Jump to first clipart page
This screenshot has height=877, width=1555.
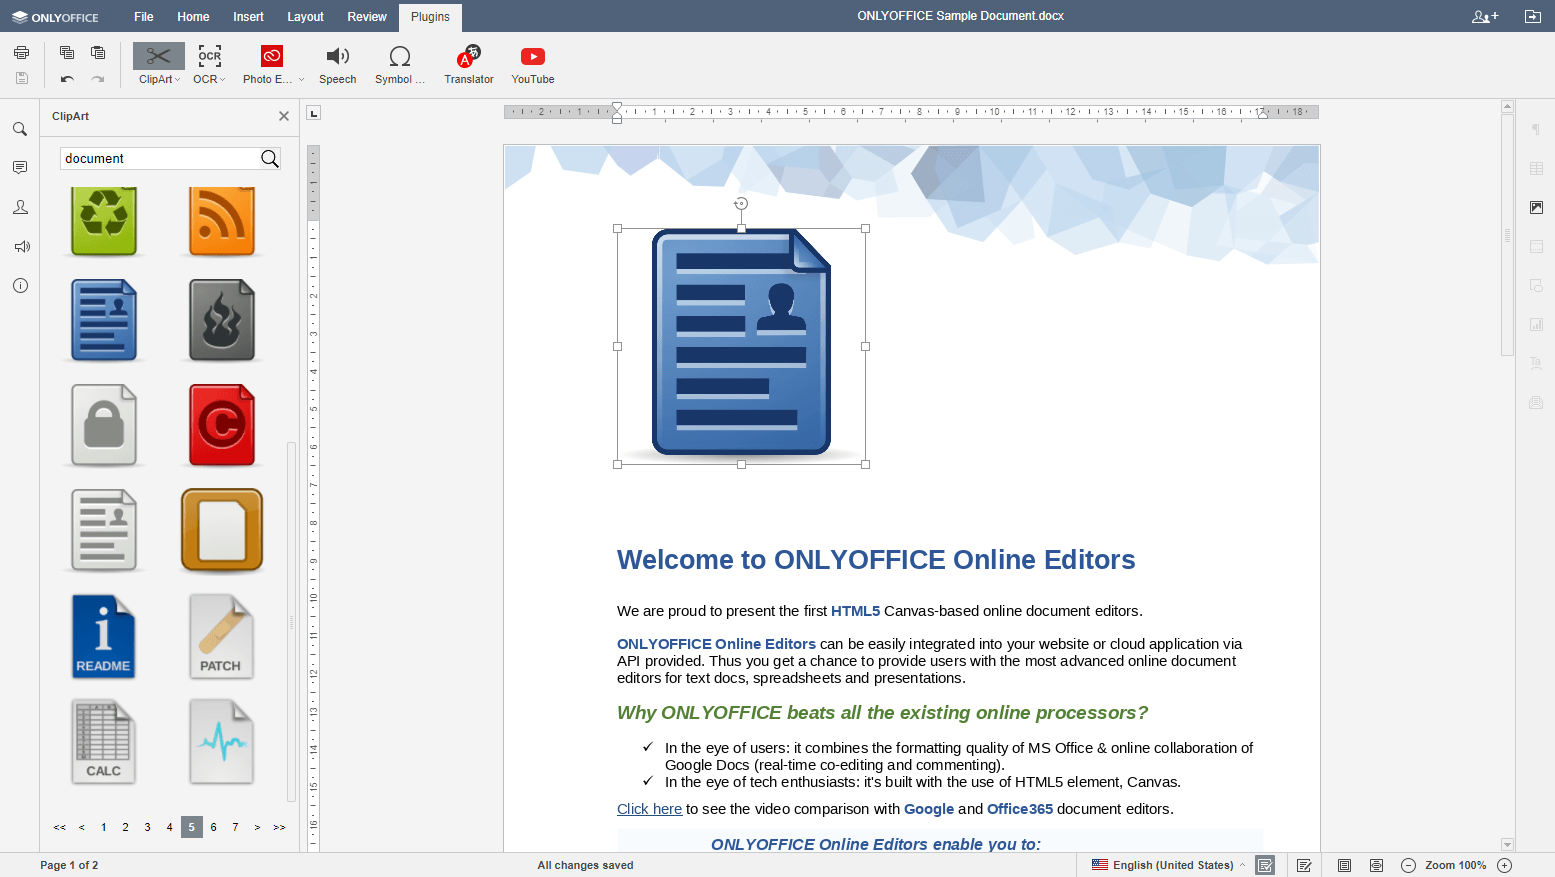click(60, 827)
